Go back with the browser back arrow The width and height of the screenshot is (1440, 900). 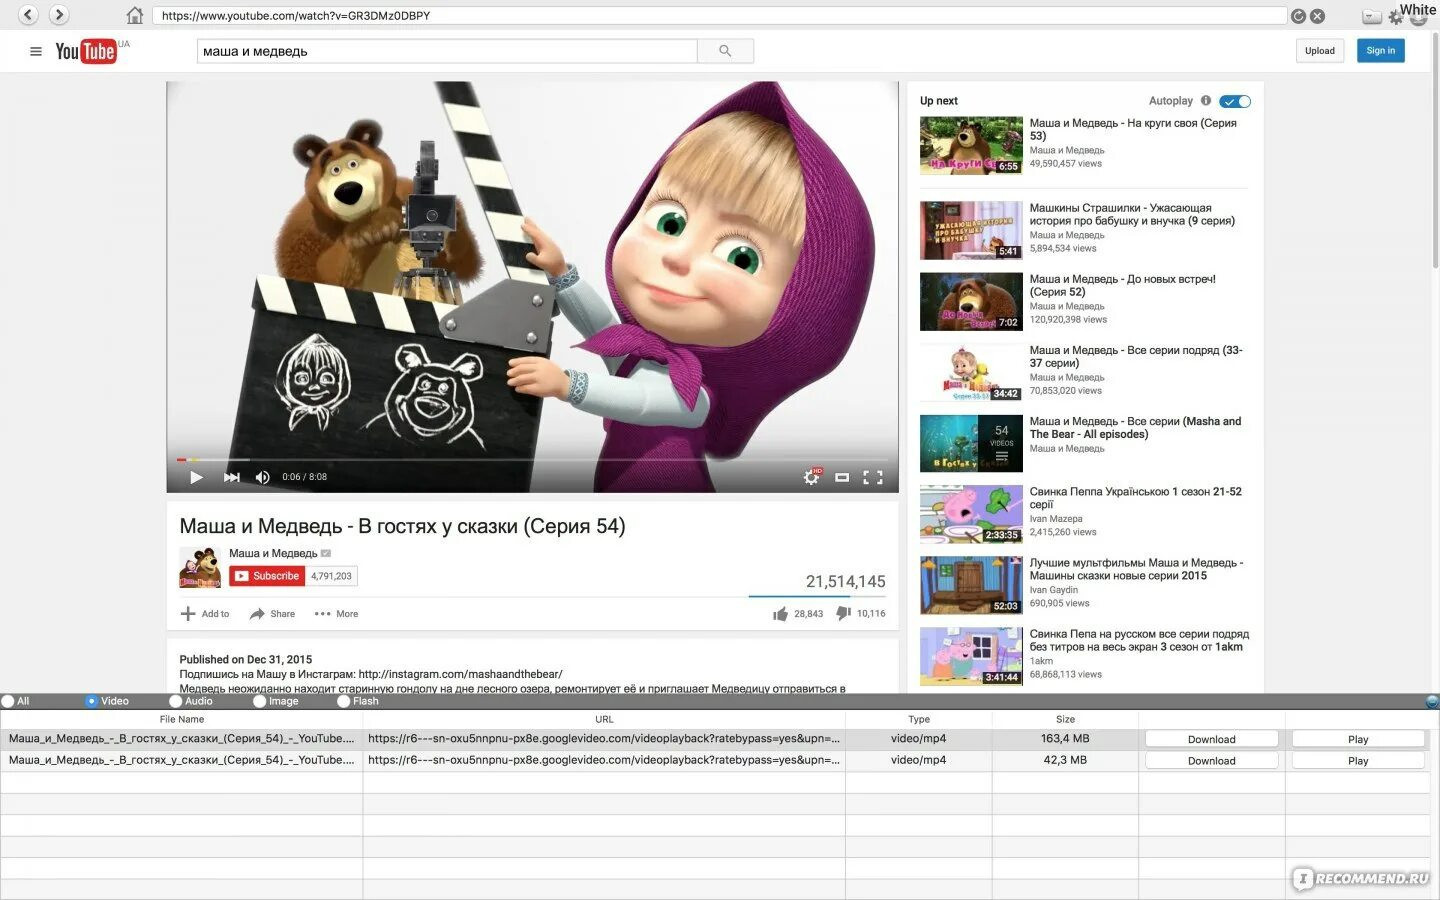click(x=29, y=15)
